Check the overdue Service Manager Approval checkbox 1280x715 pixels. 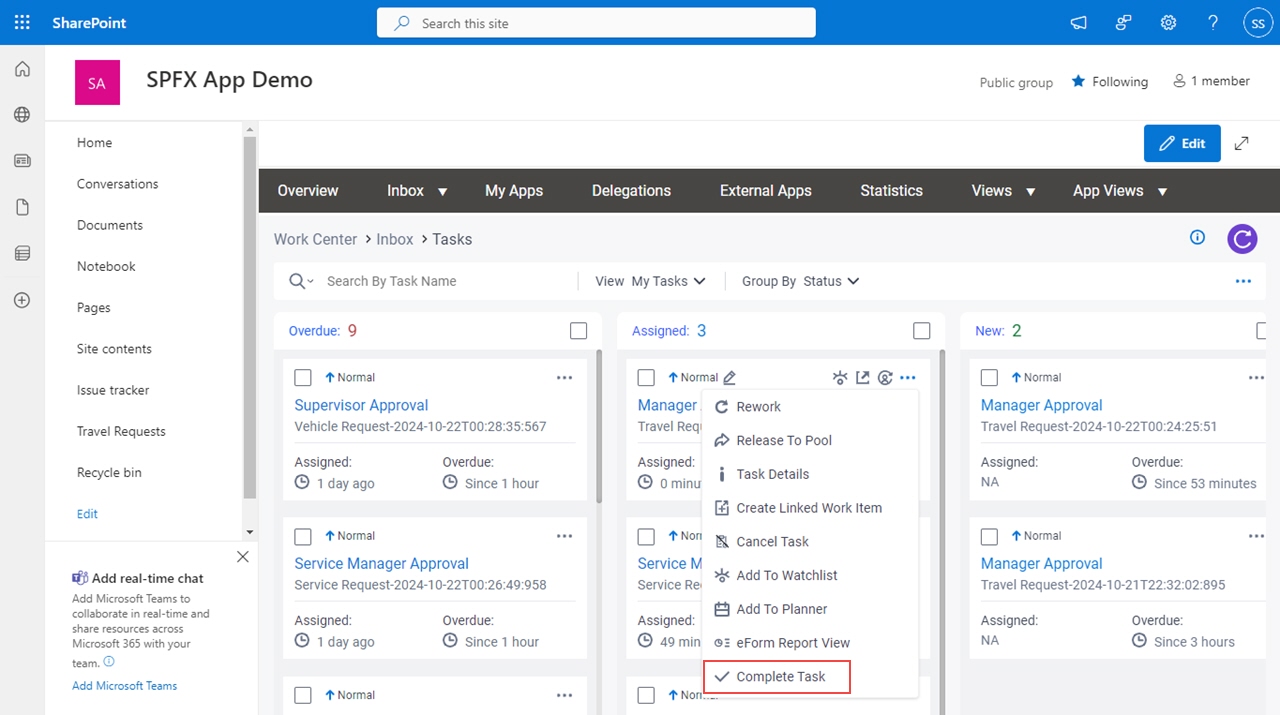[303, 536]
